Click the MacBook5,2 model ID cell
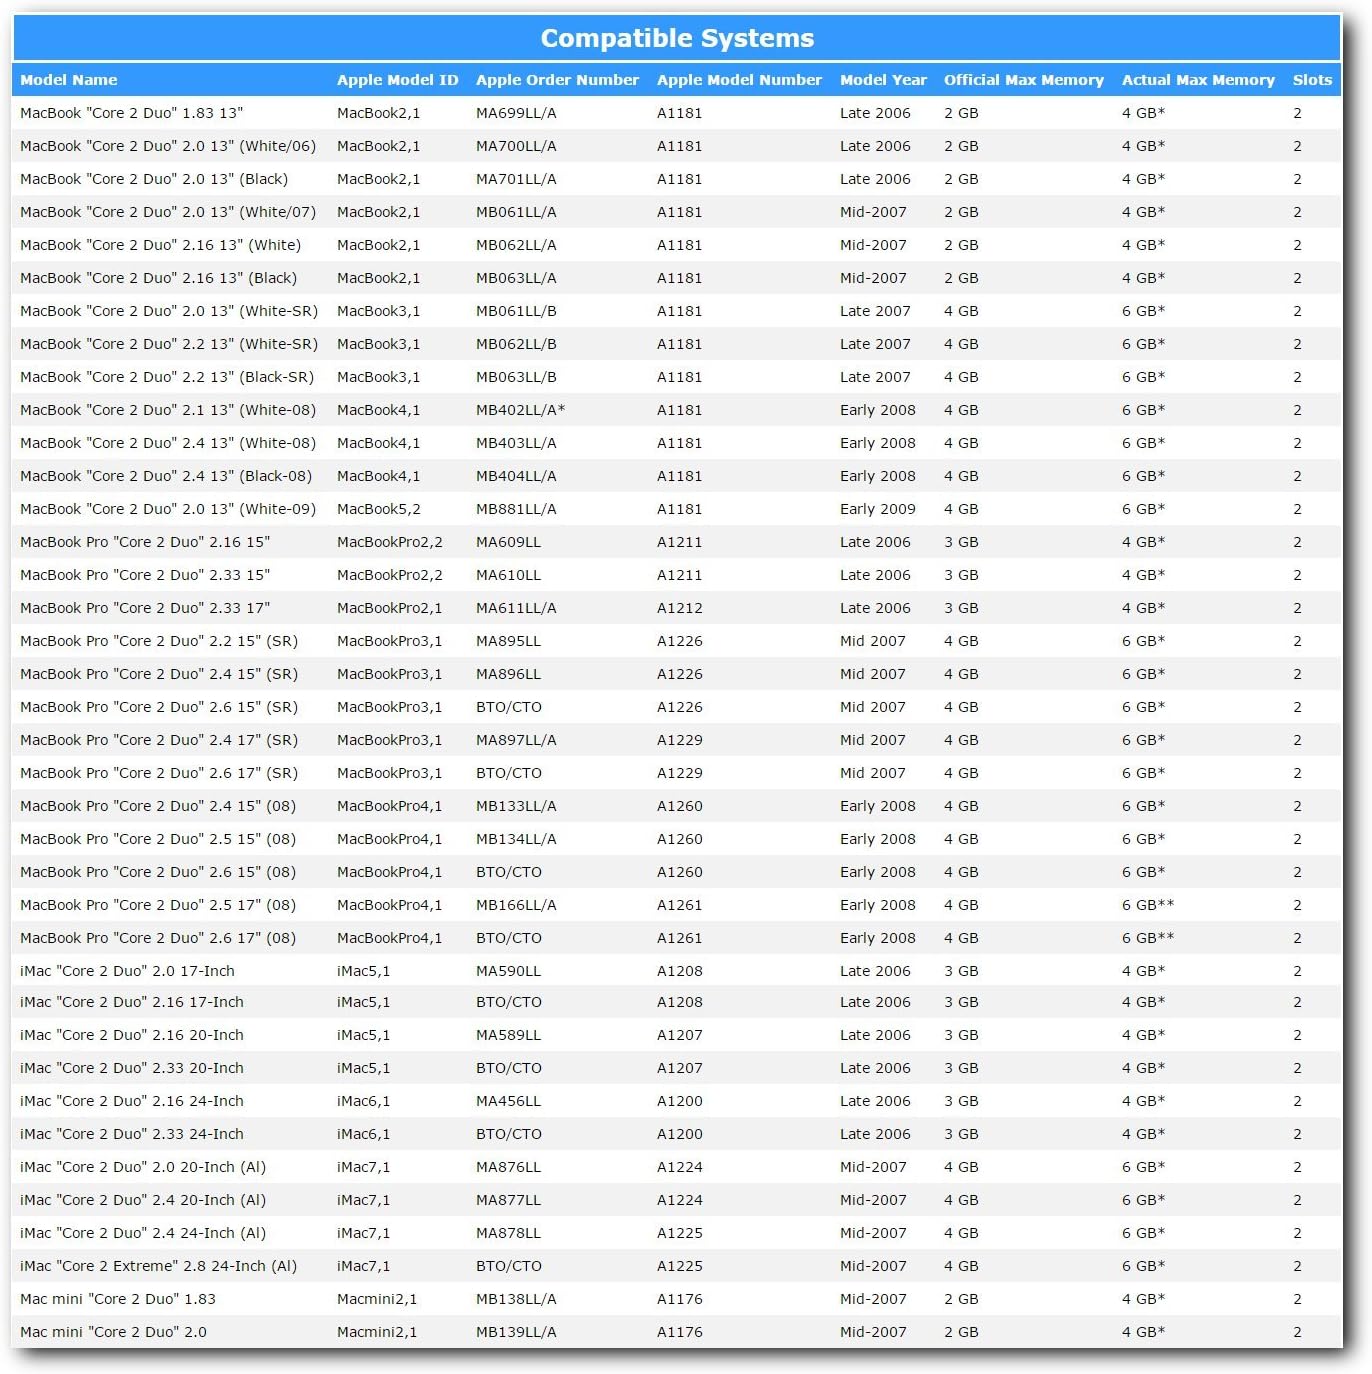The height and width of the screenshot is (1374, 1372). click(x=379, y=509)
